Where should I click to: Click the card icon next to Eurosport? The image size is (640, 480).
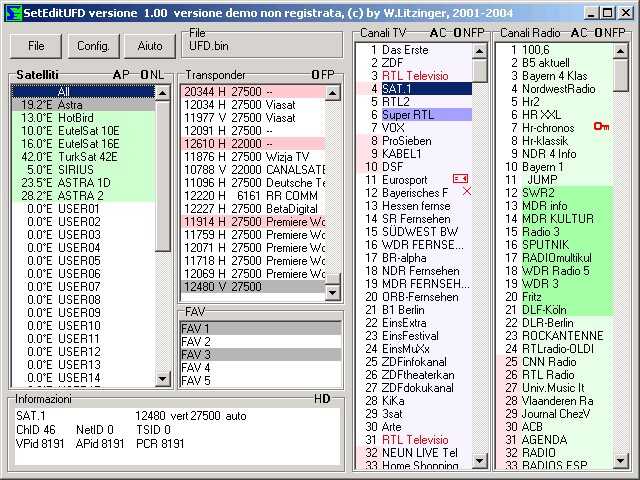click(x=460, y=178)
